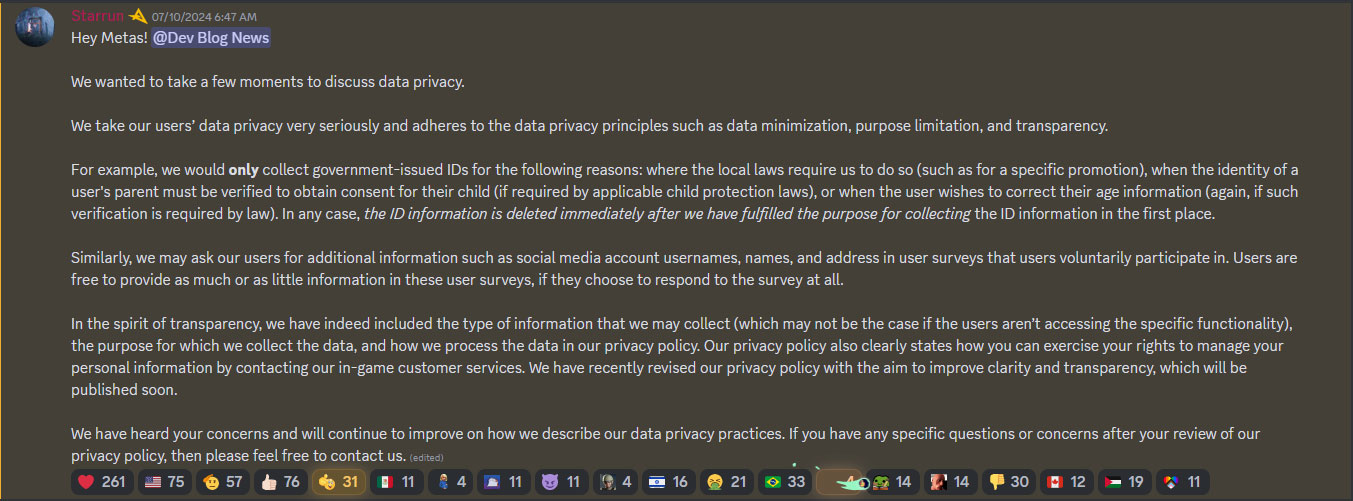Click the @Dev Blog News role mention
The image size is (1353, 501).
[211, 37]
